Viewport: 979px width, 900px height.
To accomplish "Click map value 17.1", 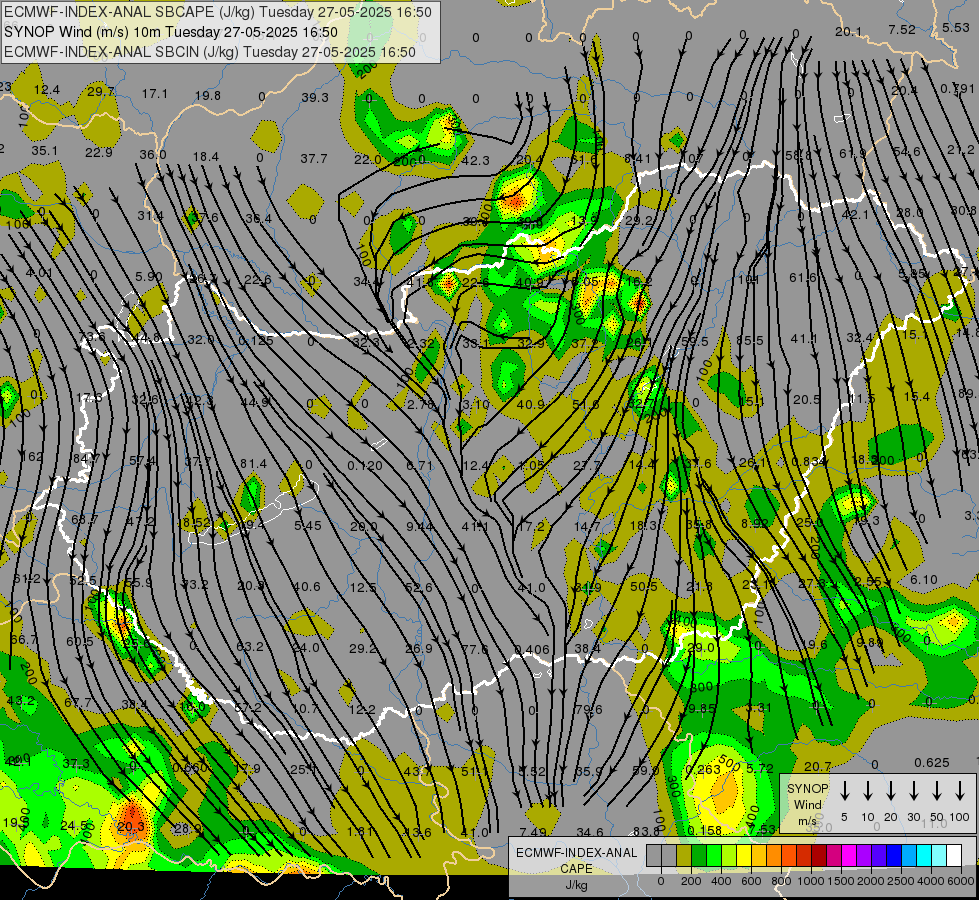I will tap(155, 94).
